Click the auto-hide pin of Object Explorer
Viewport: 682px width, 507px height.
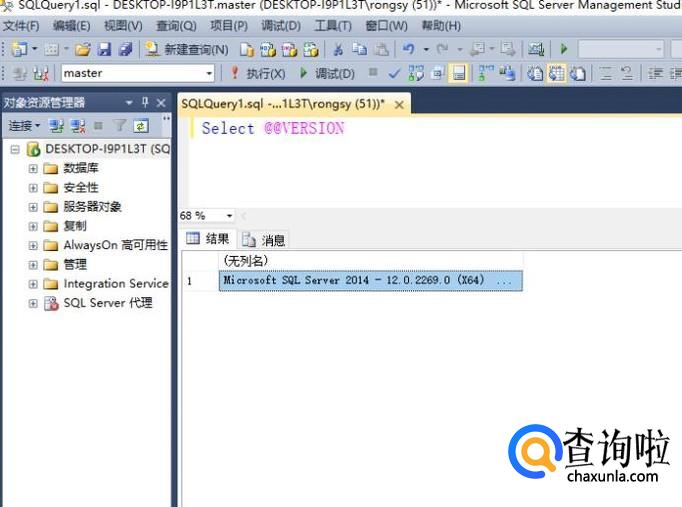coord(145,103)
